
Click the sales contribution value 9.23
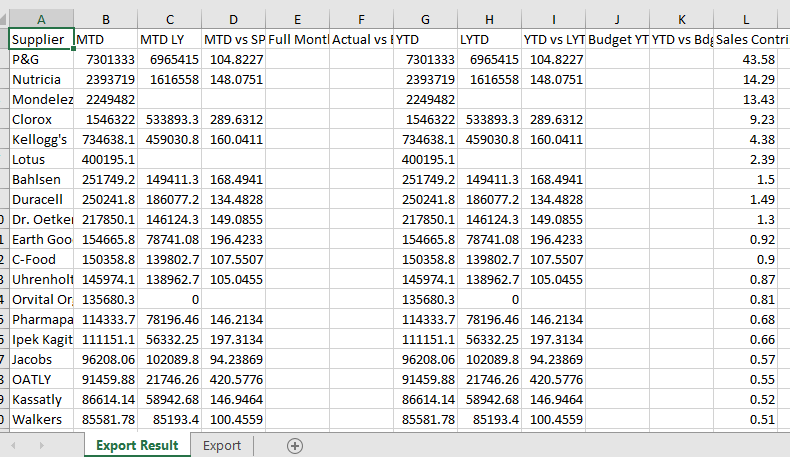tap(746, 119)
